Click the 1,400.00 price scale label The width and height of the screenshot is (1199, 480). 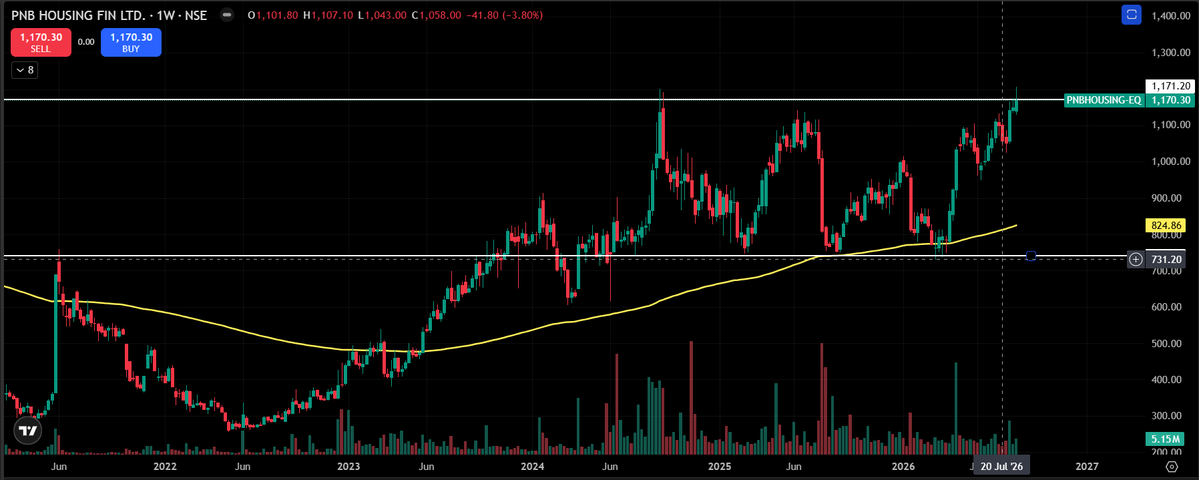[x=1170, y=16]
